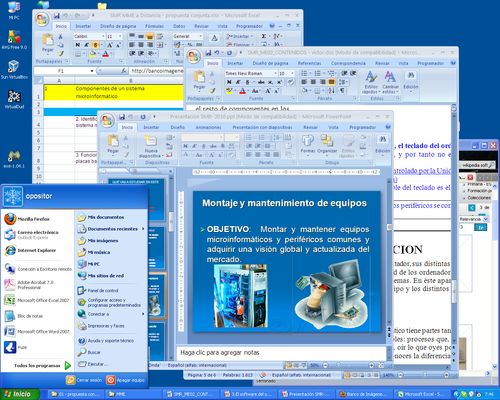Open font size dropdown in Word
Screen dimensions: 500x400
click(292, 73)
